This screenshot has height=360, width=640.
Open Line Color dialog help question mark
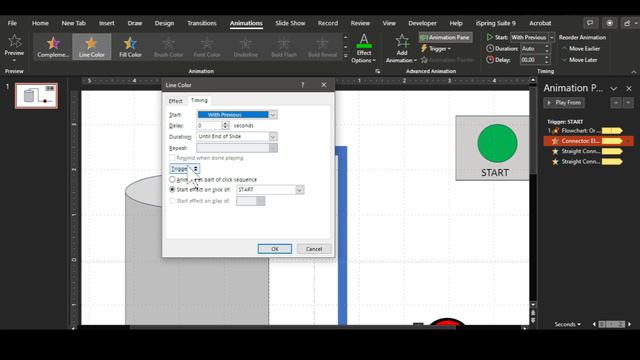tap(302, 85)
